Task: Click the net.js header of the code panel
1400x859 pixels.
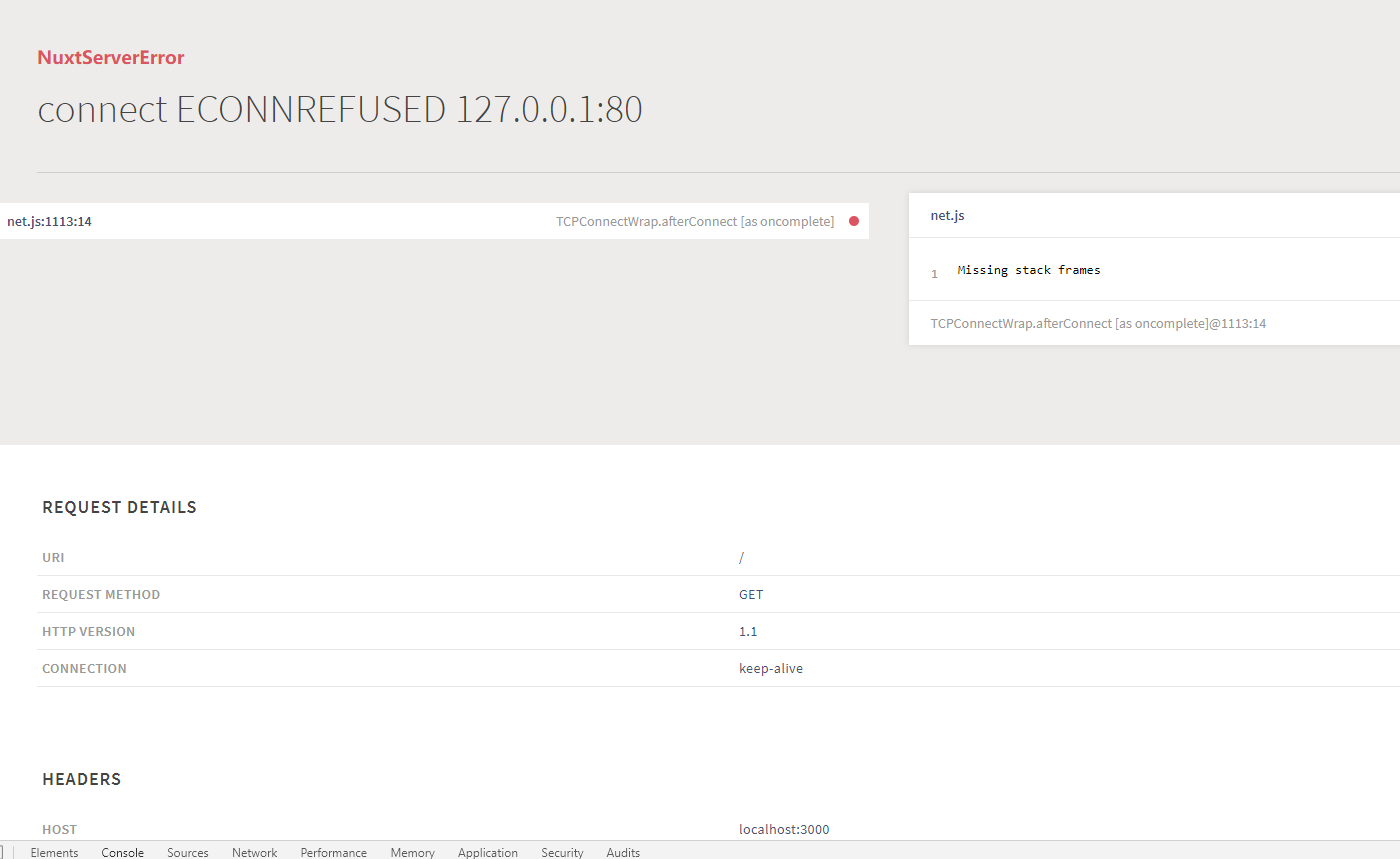Action: click(x=948, y=215)
